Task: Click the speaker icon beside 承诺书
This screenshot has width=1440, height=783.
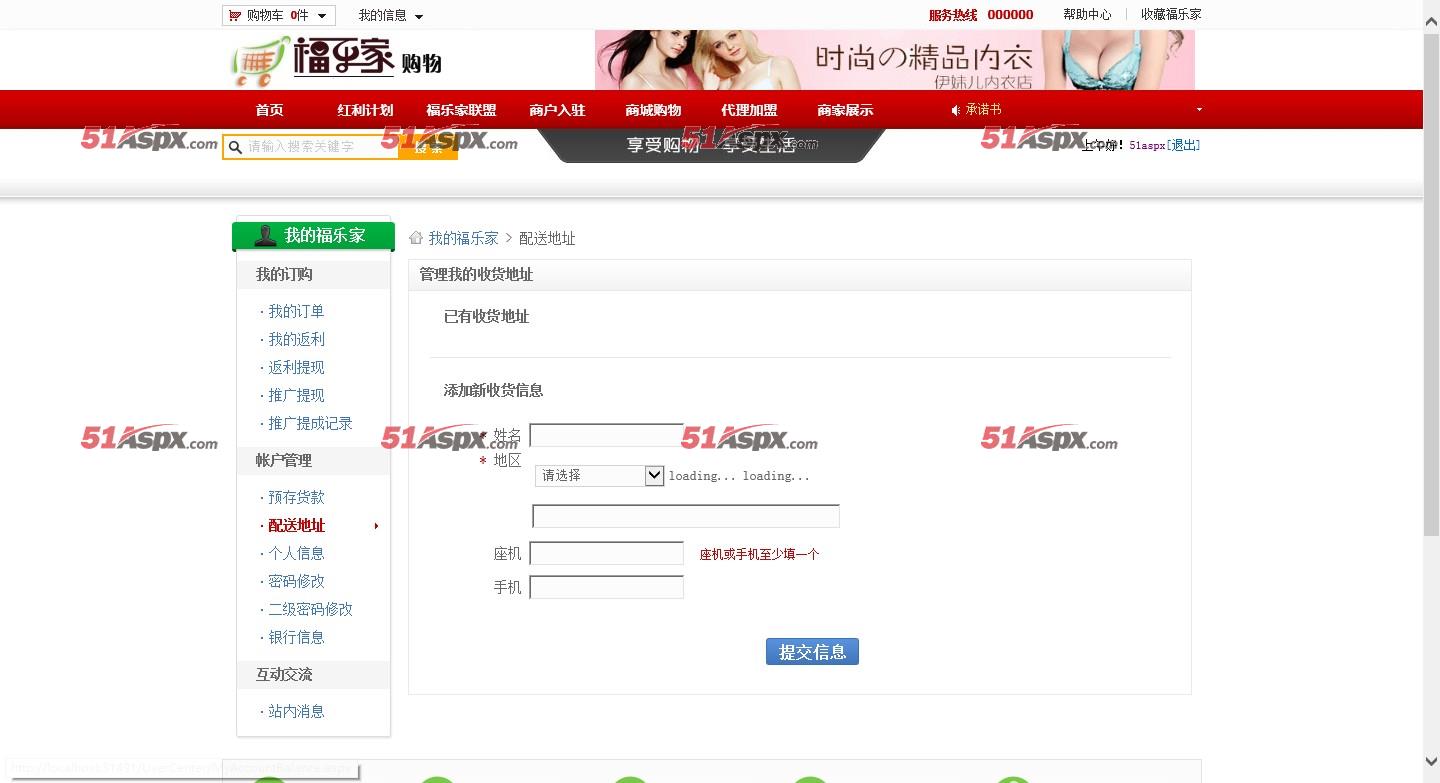Action: 956,110
